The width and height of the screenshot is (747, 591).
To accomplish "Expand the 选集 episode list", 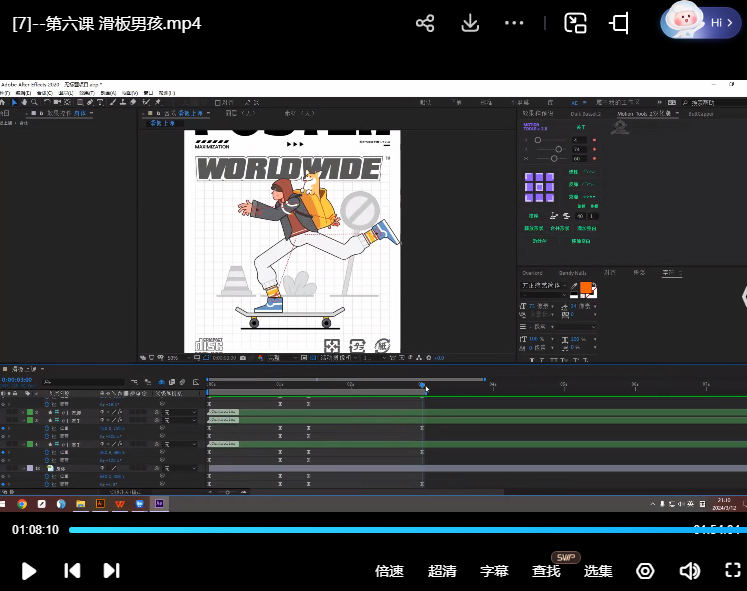I will 598,571.
